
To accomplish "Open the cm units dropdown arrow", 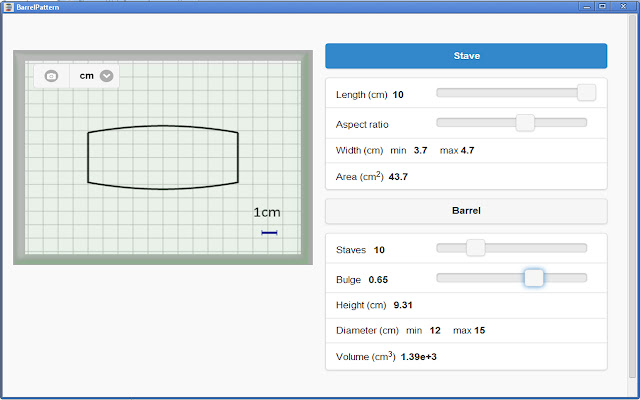I will pyautogui.click(x=107, y=75).
